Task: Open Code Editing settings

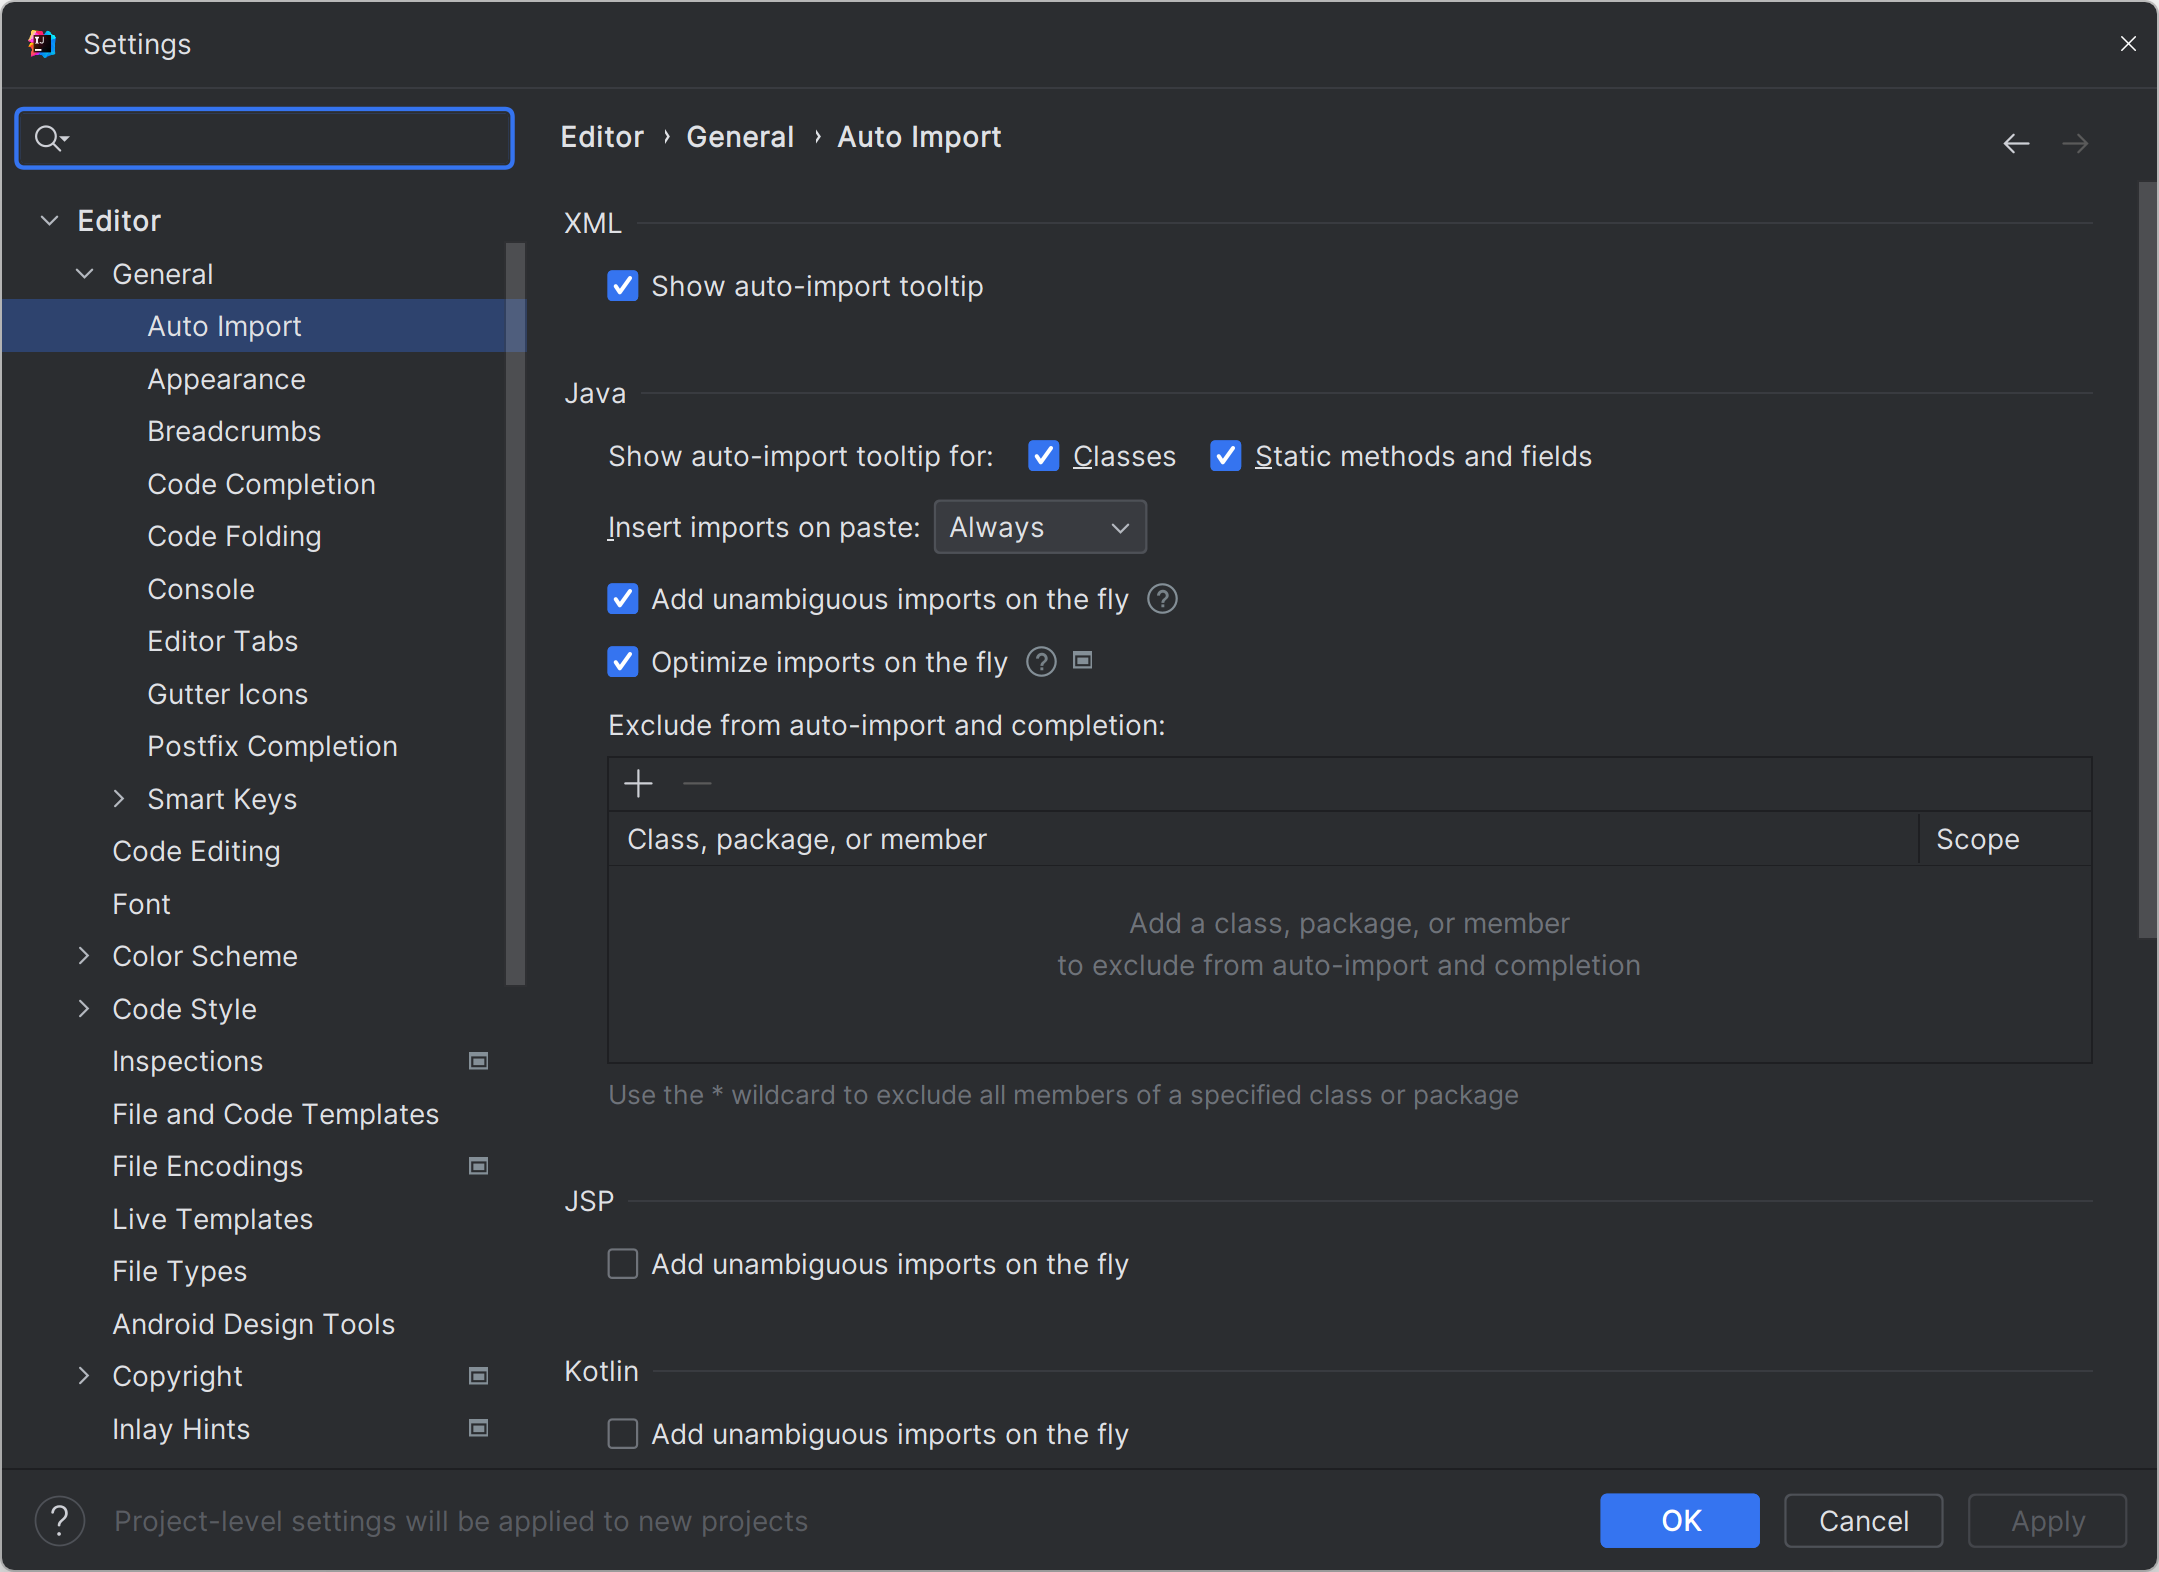Action: click(x=197, y=851)
